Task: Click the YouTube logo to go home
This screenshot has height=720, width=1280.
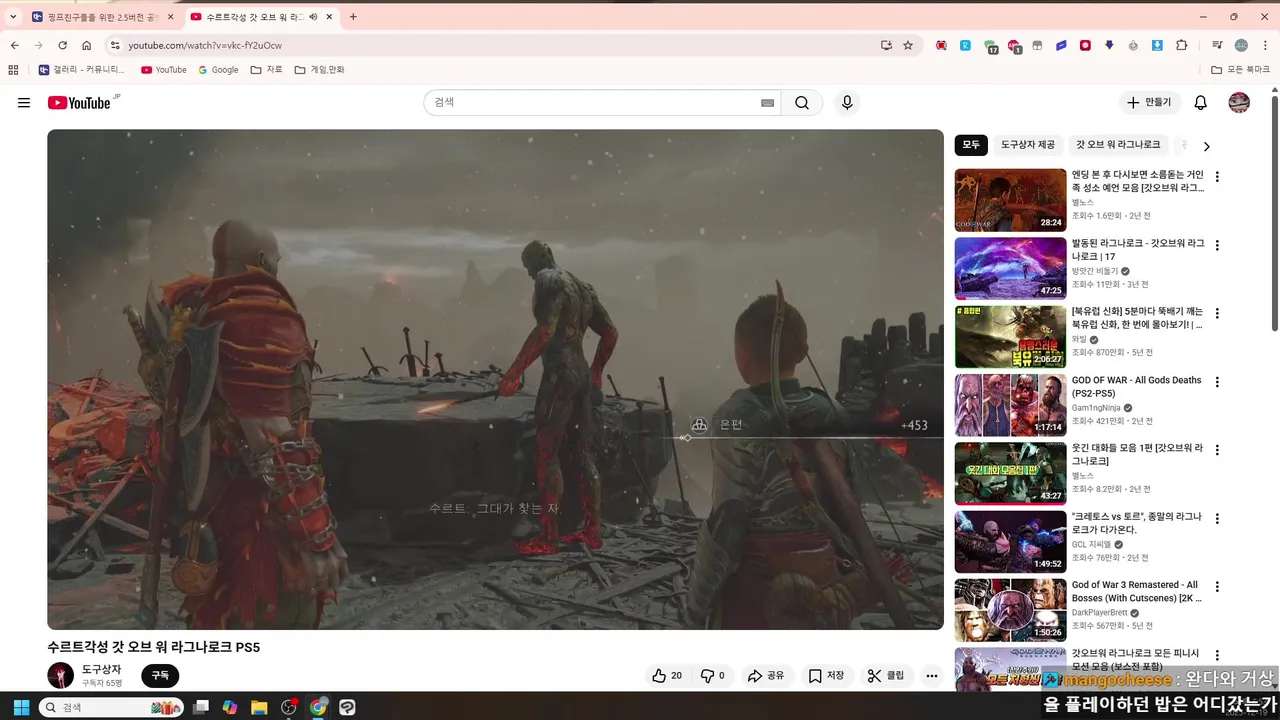Action: (x=79, y=103)
